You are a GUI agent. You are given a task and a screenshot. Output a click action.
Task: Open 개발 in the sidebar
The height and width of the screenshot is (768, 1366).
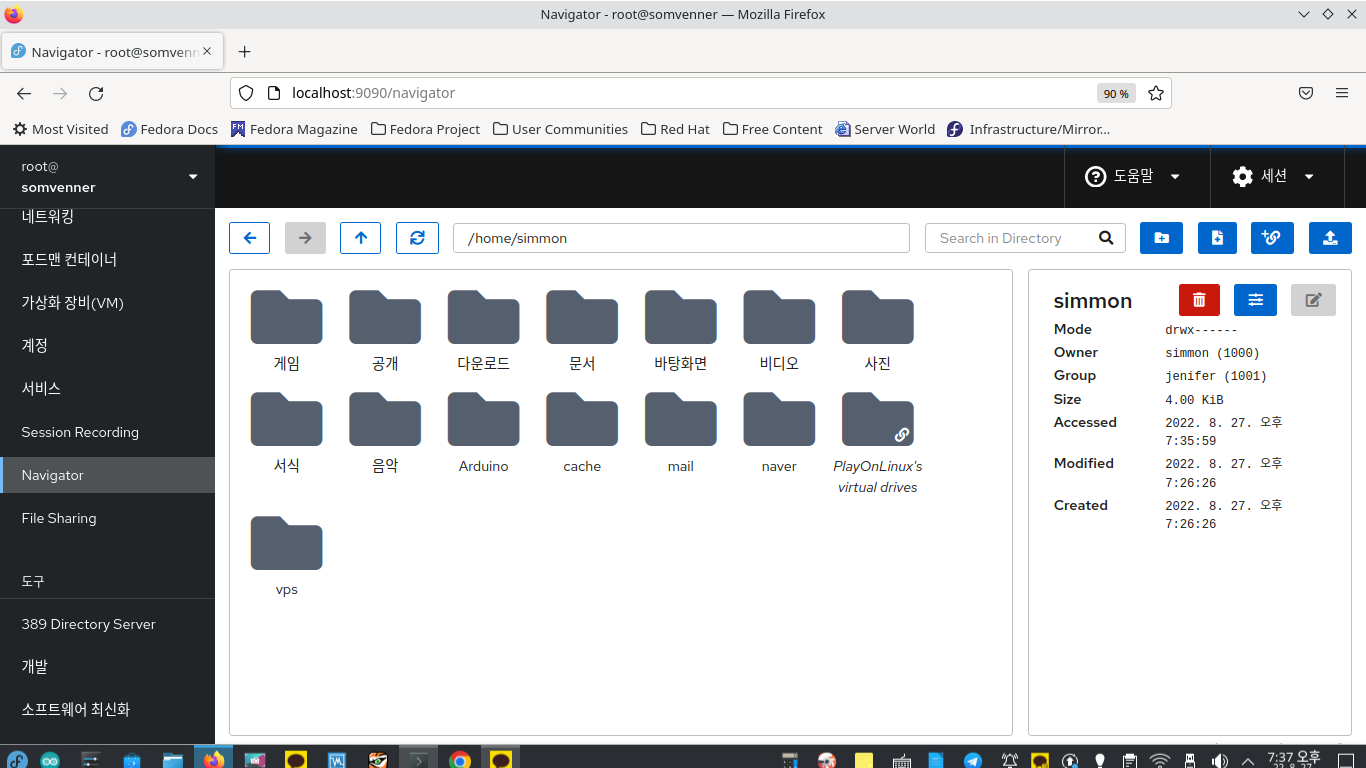107,666
